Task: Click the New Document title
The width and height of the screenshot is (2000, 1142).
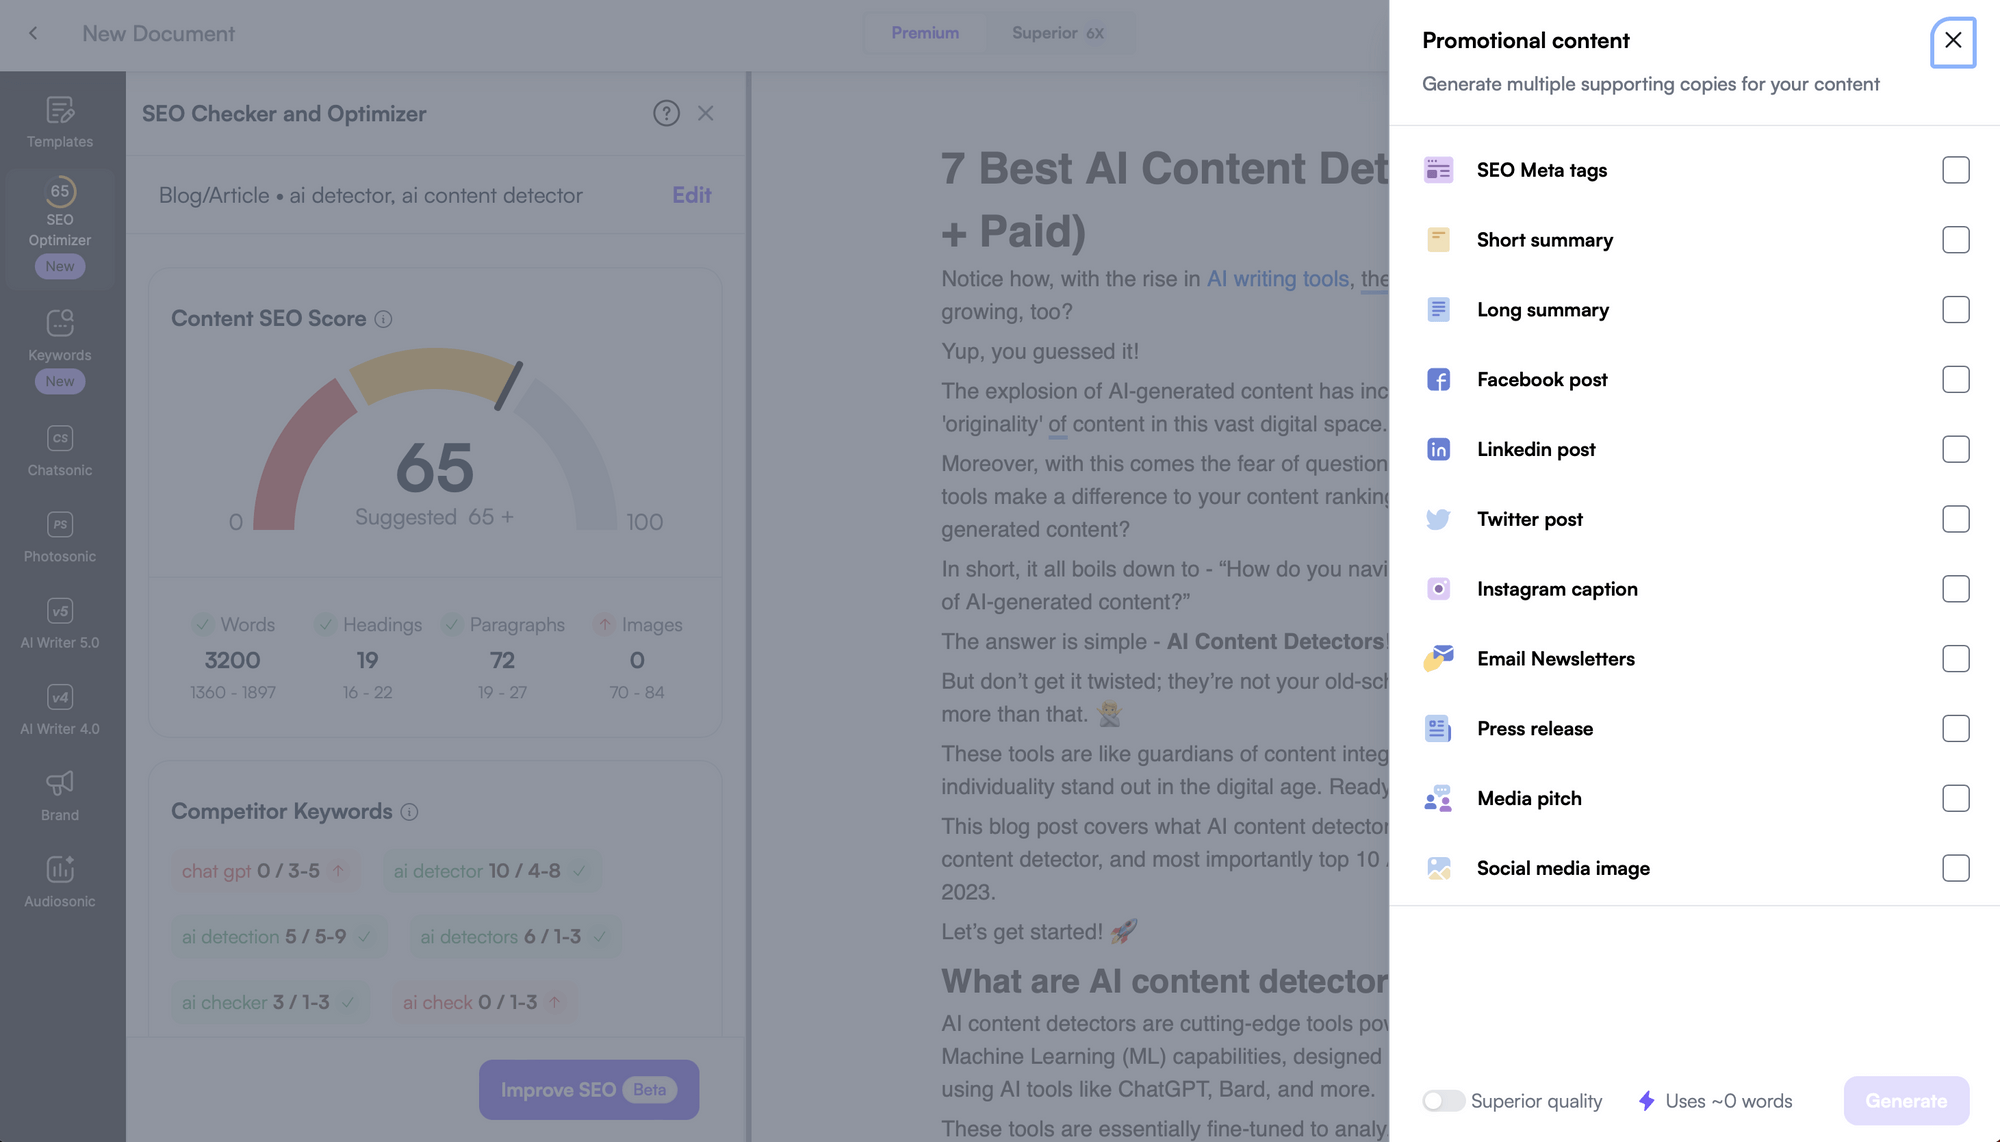Action: click(158, 33)
